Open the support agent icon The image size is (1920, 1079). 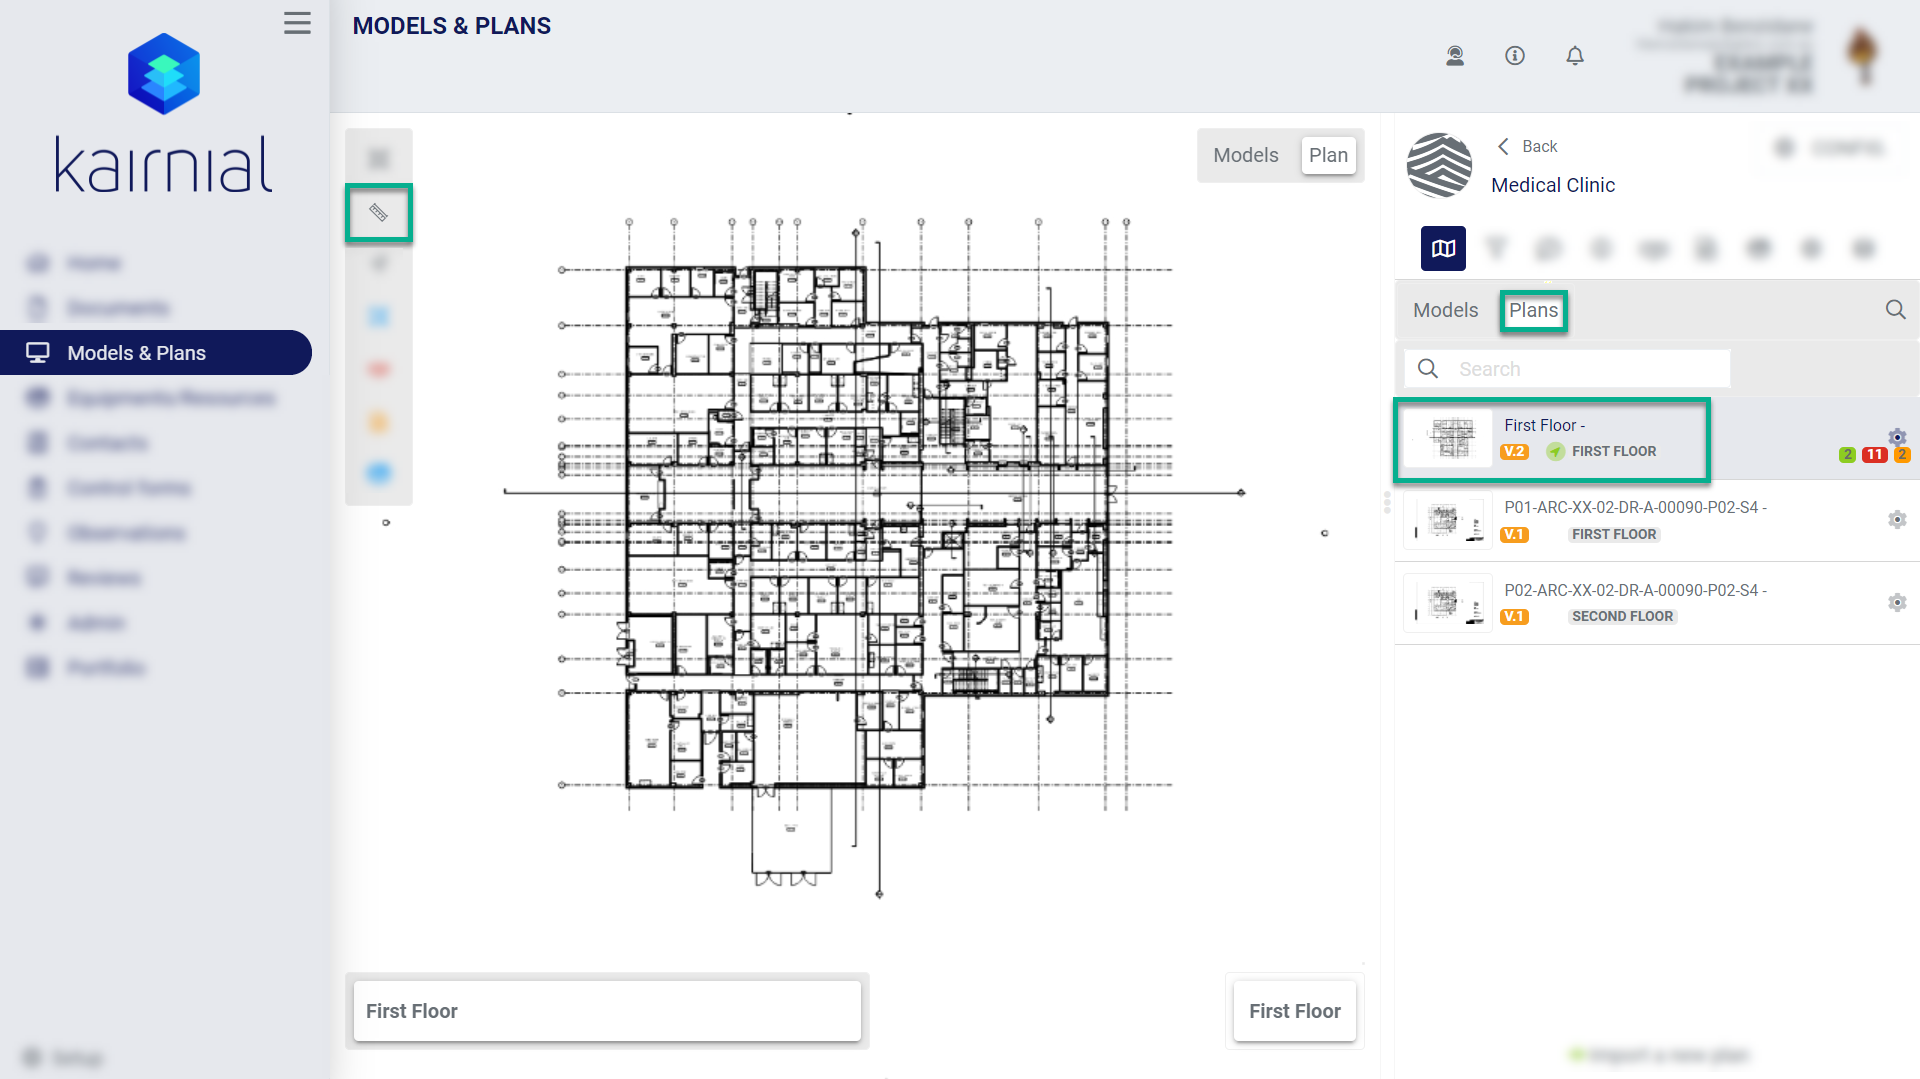click(1455, 56)
